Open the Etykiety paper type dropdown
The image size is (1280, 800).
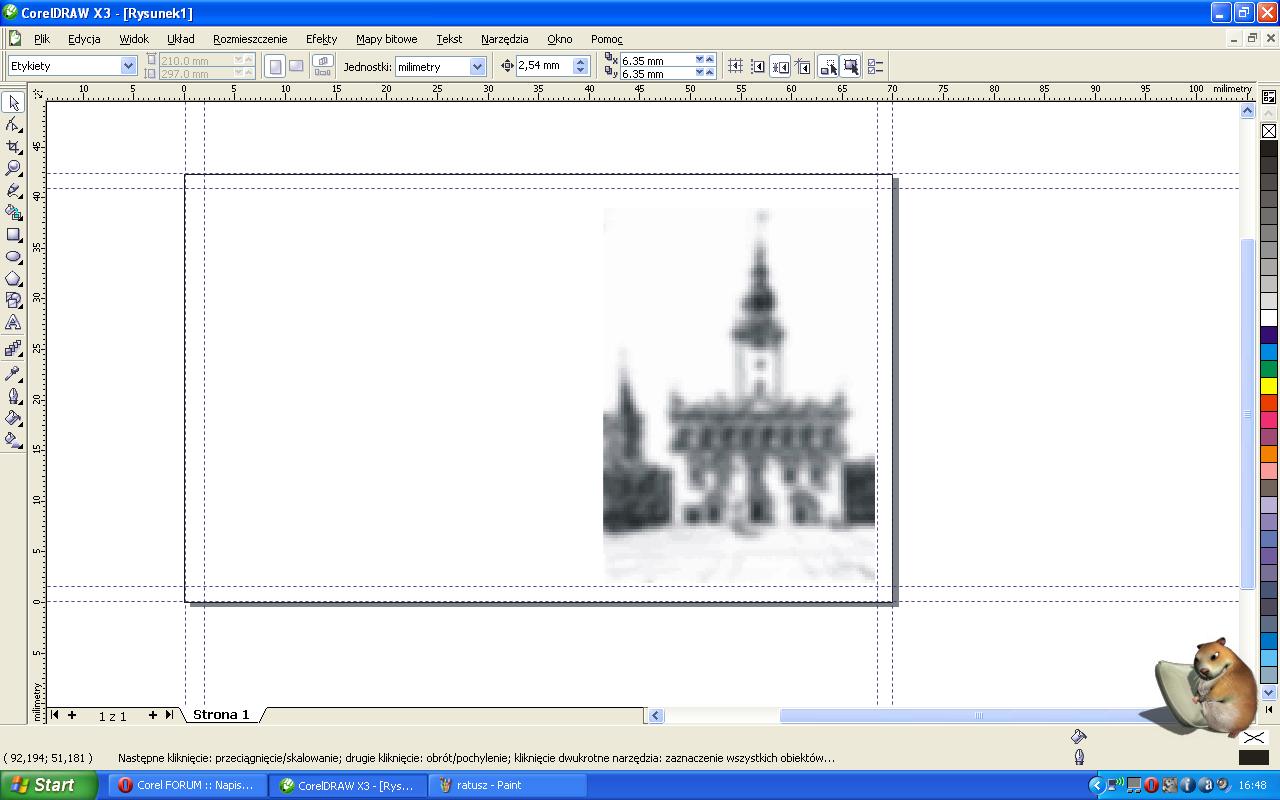click(x=128, y=66)
